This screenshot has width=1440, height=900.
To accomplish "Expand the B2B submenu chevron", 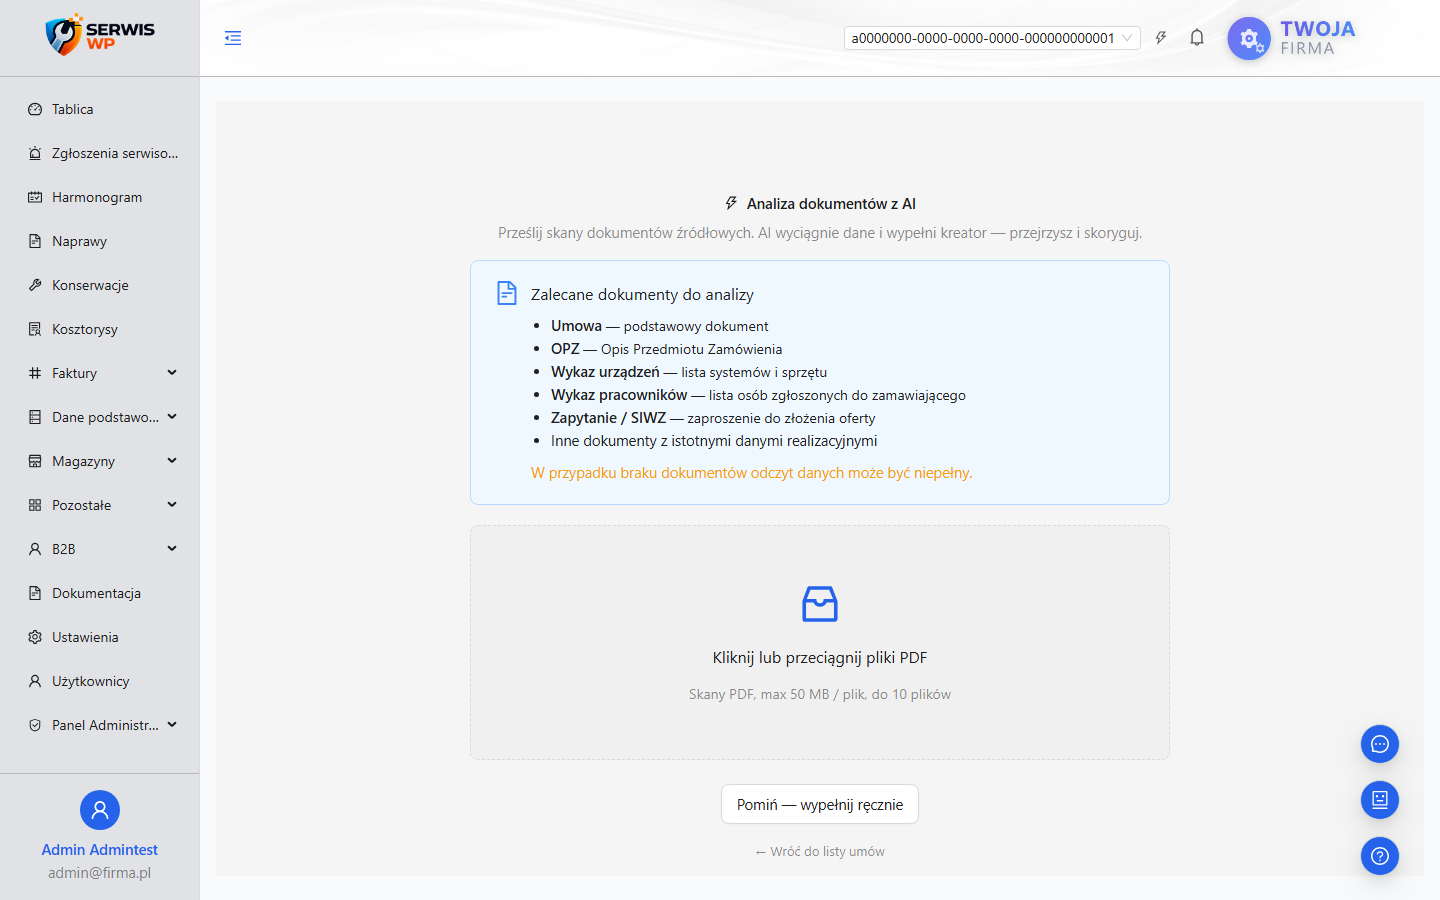I will [x=172, y=548].
